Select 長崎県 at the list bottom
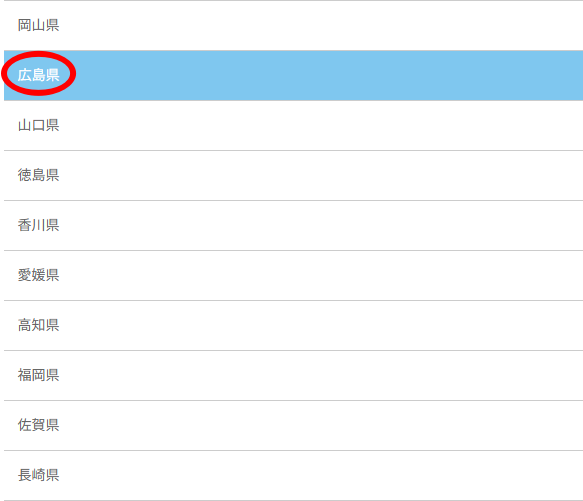This screenshot has width=583, height=501. tap(293, 475)
